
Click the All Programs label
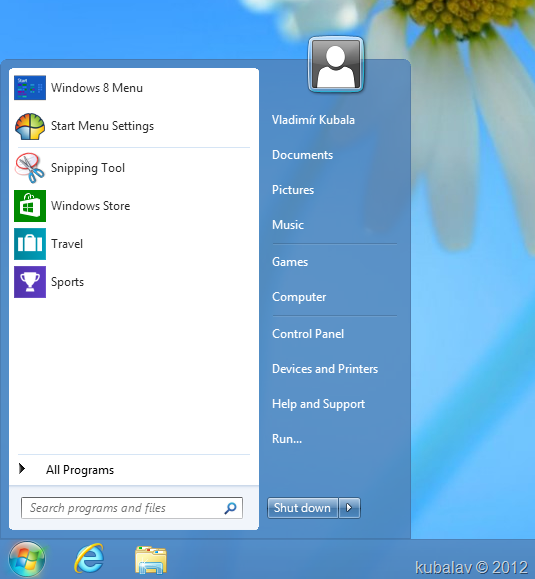tap(80, 470)
